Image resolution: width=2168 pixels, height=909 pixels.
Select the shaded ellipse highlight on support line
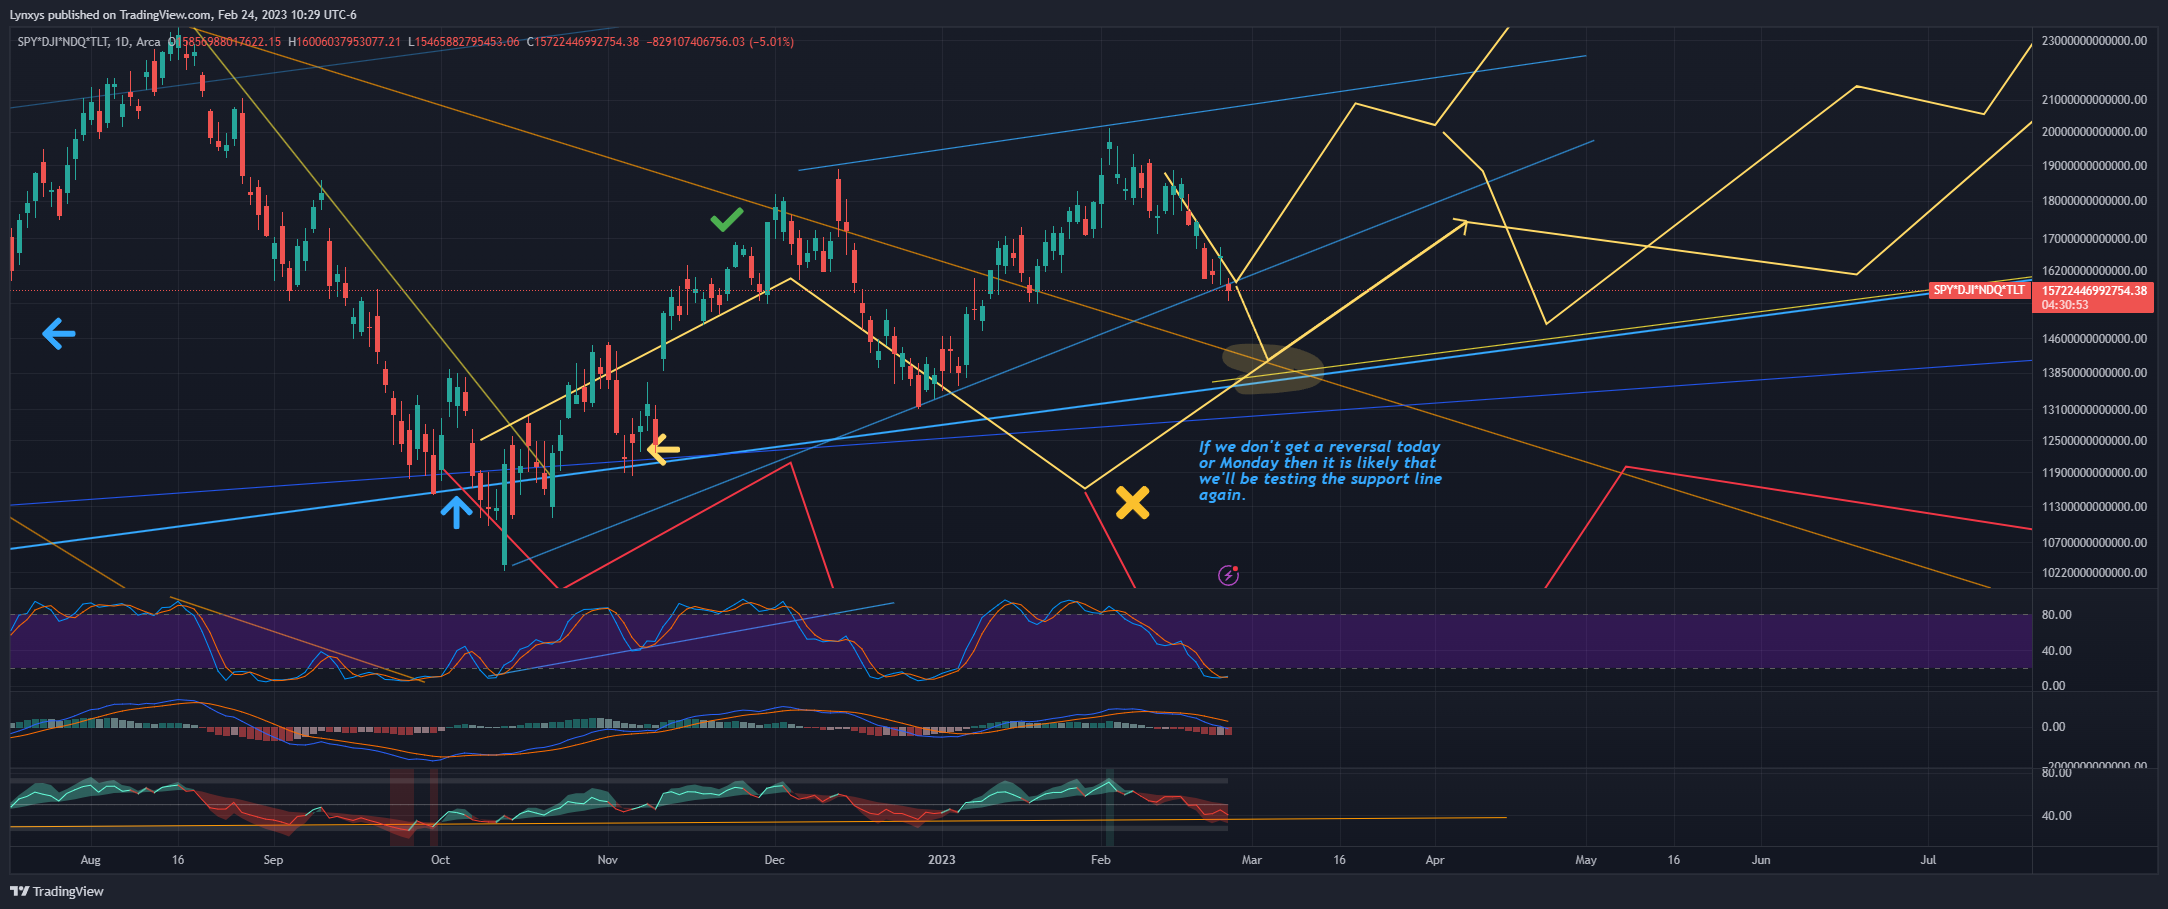(1272, 368)
